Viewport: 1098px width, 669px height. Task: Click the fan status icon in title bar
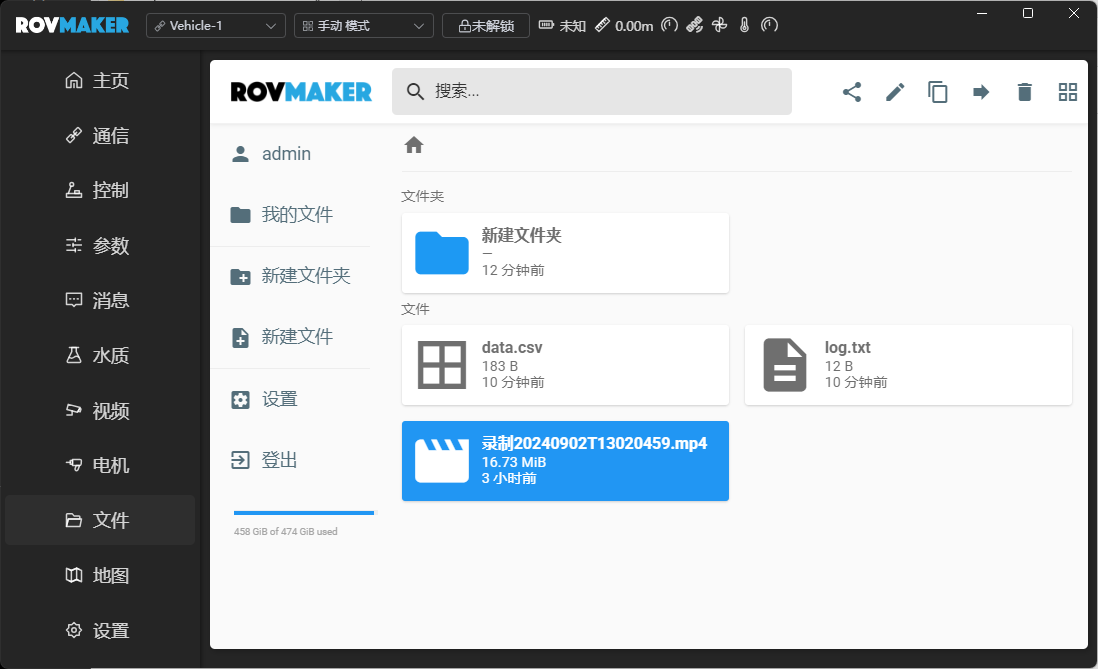pos(719,25)
